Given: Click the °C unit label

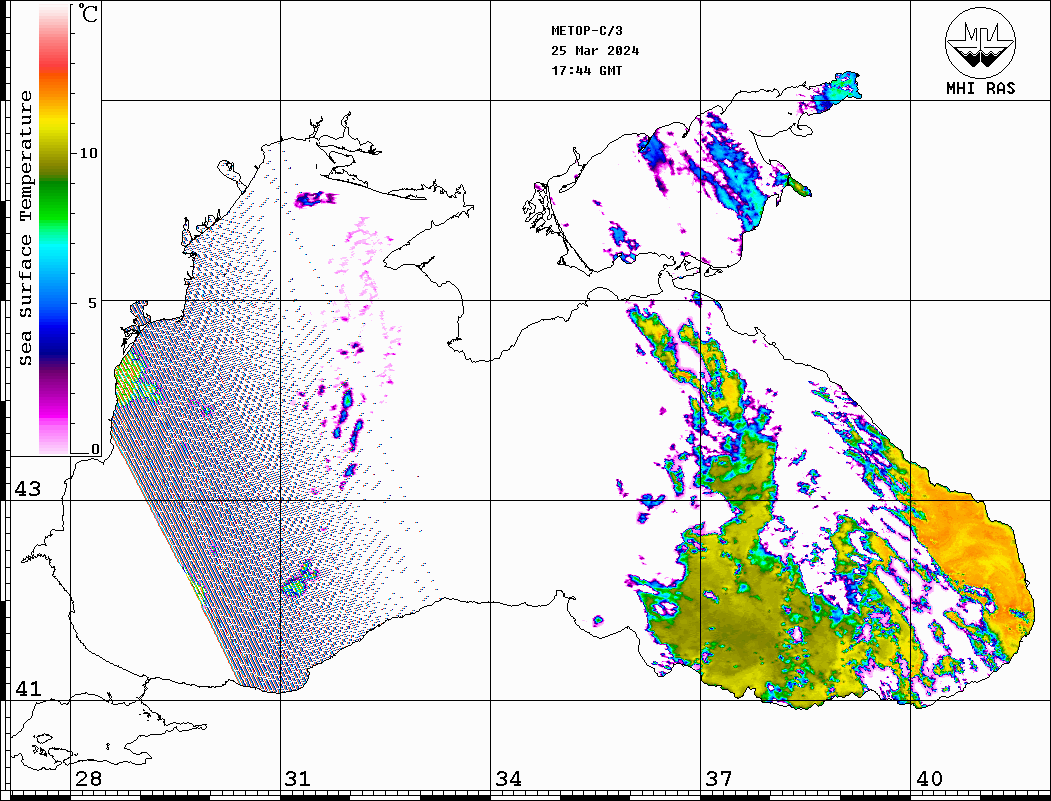Looking at the screenshot, I should (89, 15).
